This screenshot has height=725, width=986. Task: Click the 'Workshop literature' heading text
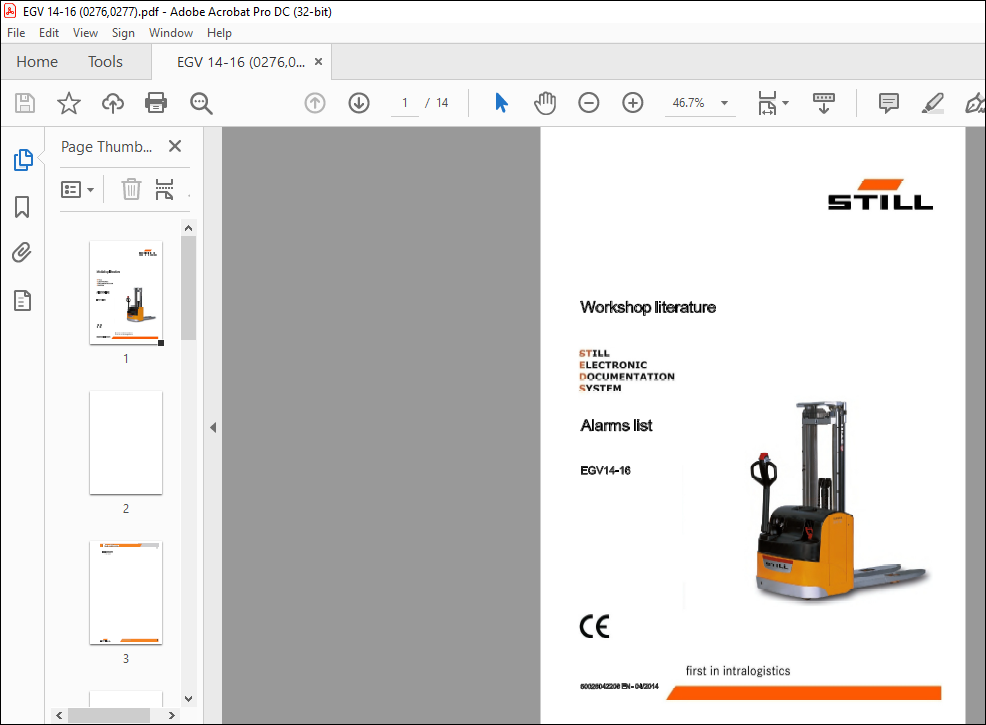648,307
